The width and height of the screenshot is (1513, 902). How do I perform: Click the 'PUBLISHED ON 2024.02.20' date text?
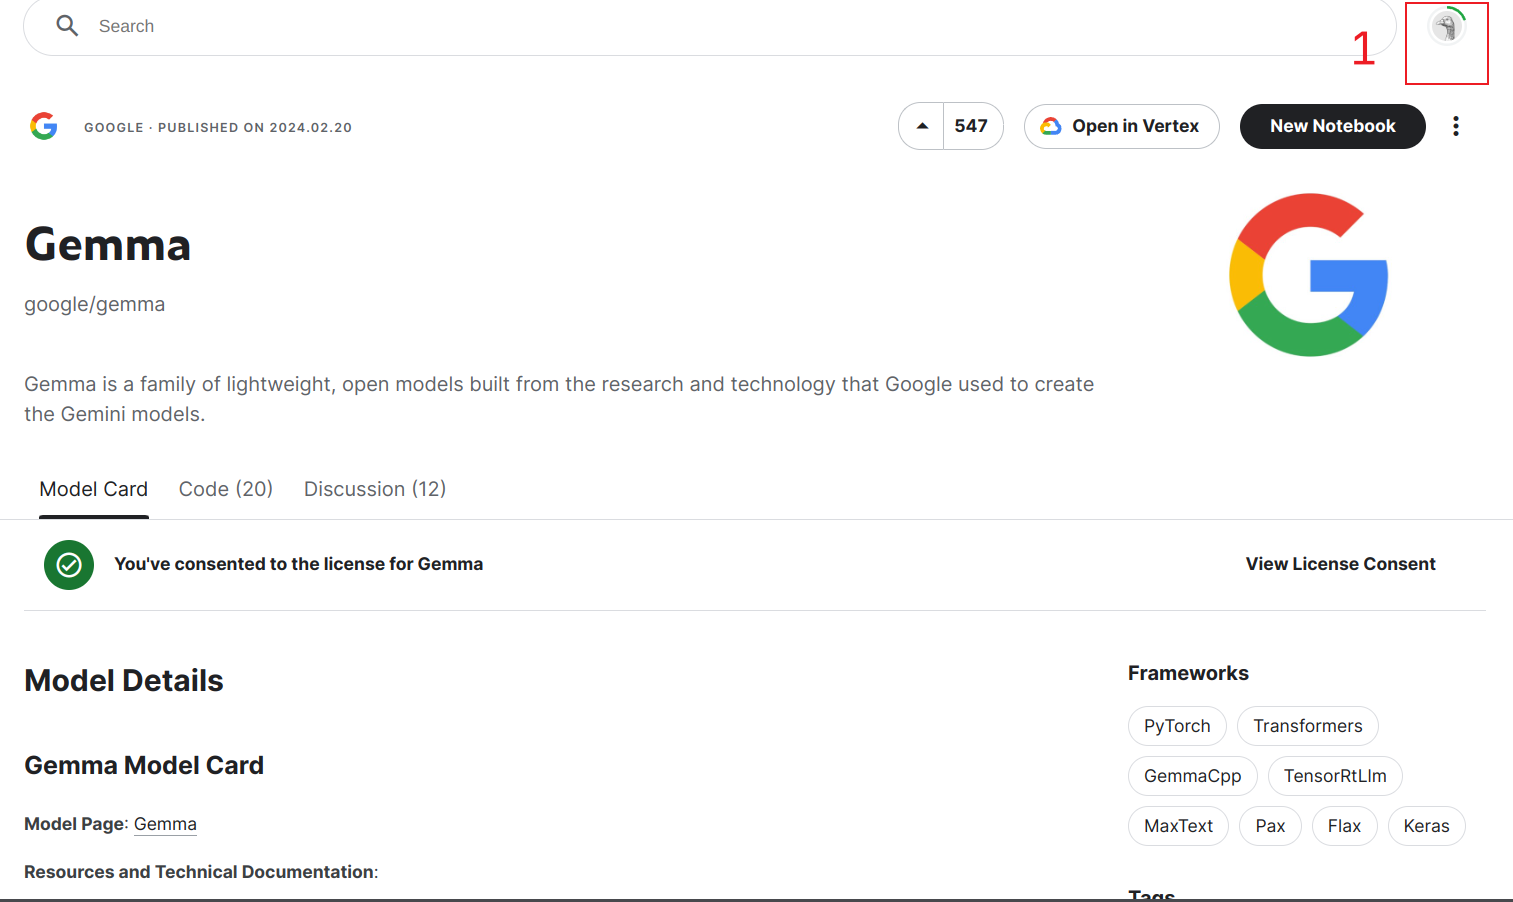255,128
